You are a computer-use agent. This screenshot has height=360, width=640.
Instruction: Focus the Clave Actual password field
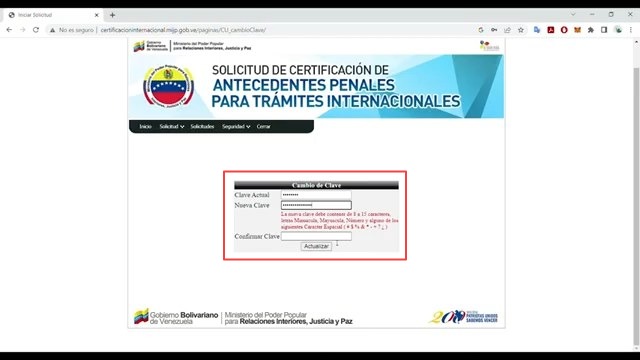click(316, 195)
